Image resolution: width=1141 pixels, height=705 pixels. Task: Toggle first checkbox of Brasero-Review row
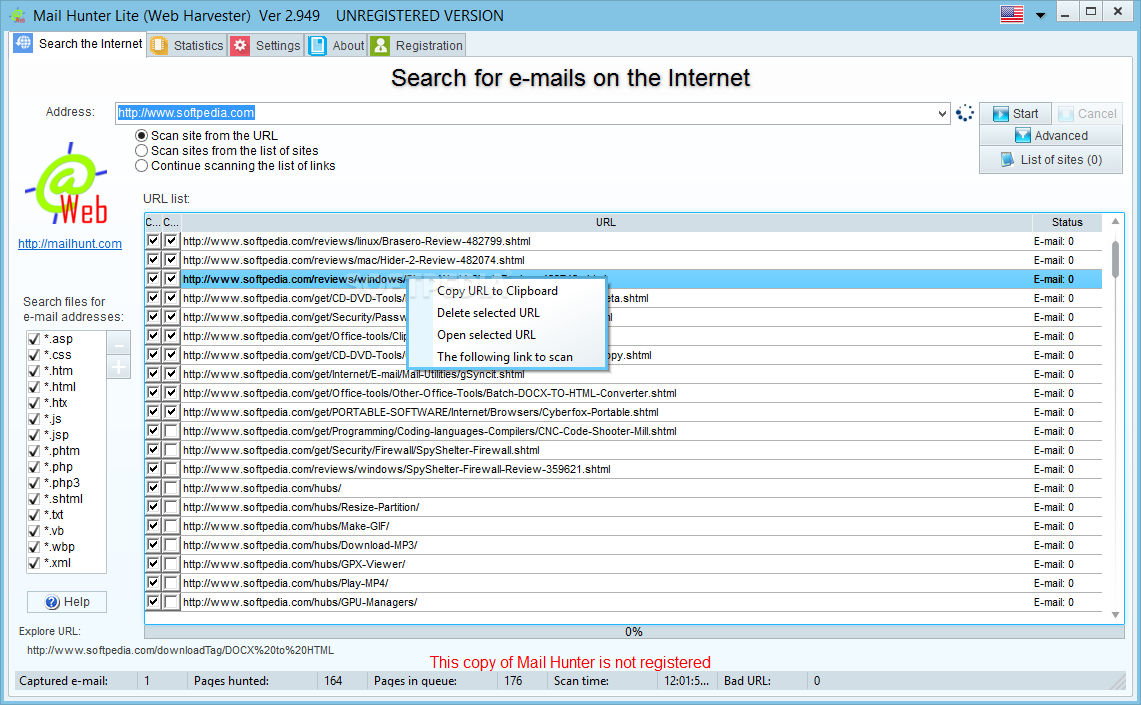tap(153, 241)
